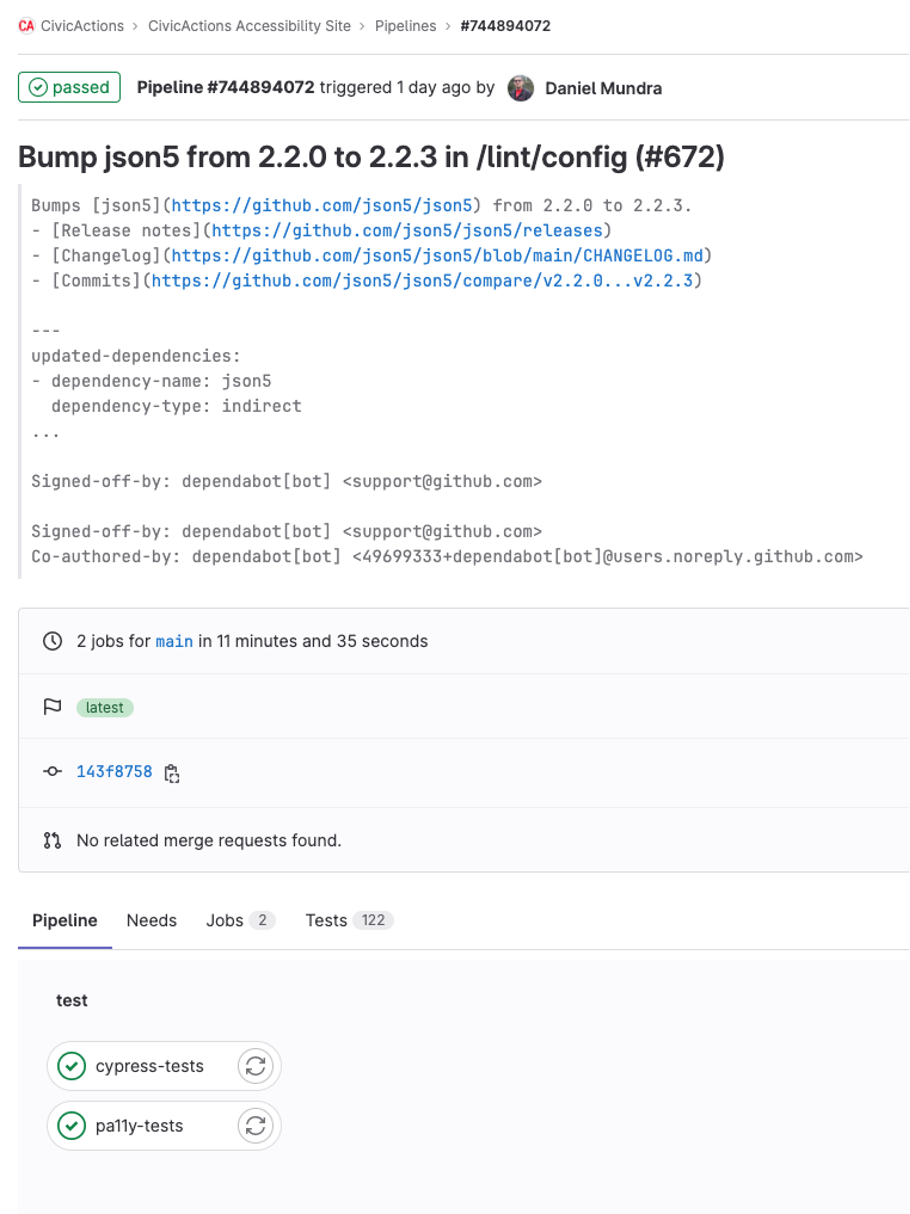910x1214 pixels.
Task: Select the latest pipeline label
Action: click(104, 707)
